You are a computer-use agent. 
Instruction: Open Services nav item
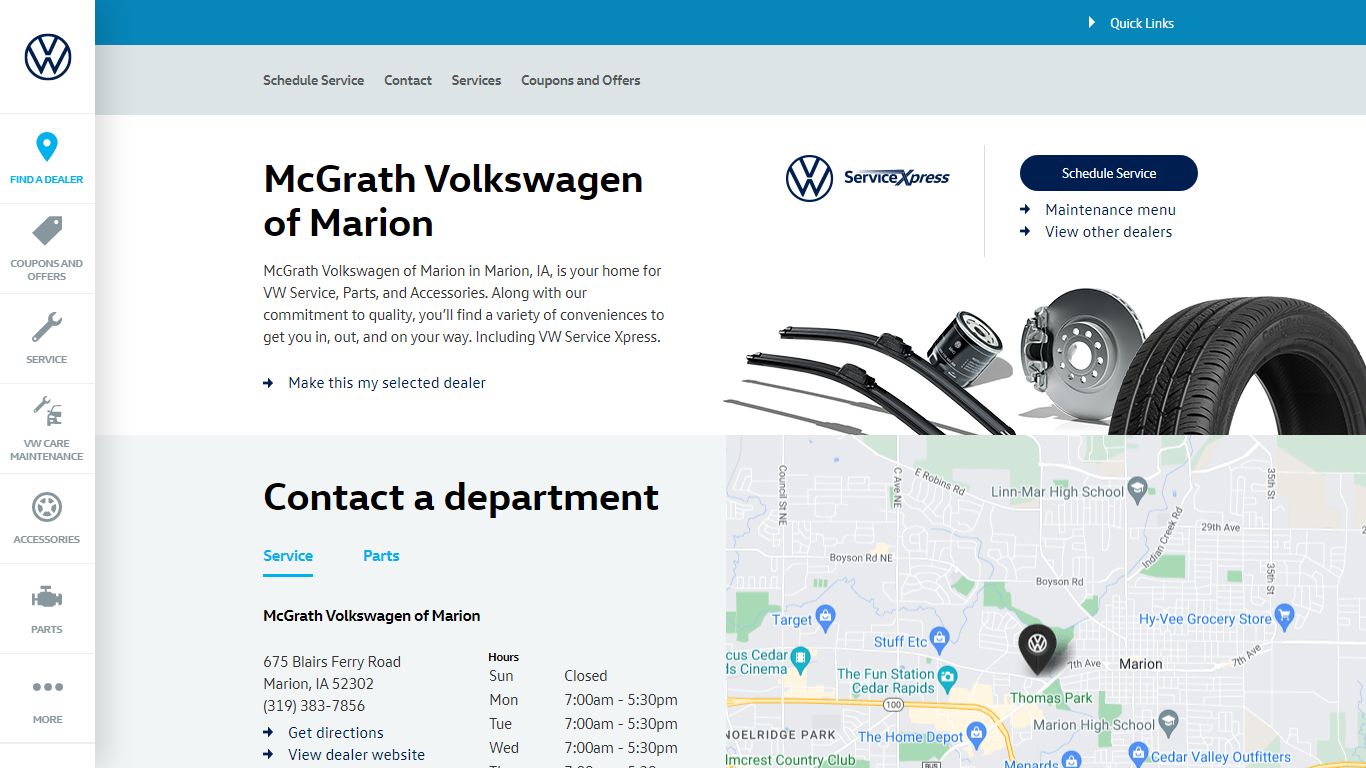476,80
